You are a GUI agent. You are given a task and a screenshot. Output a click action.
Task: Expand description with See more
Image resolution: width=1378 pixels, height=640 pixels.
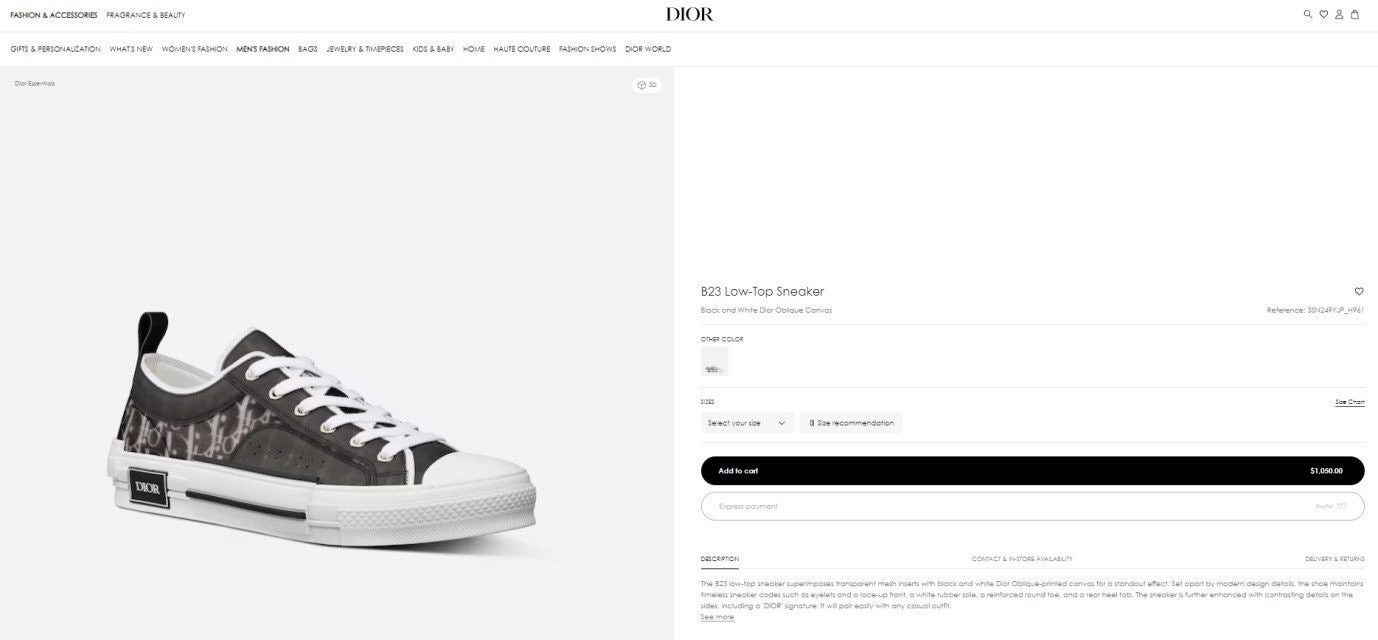tap(717, 617)
